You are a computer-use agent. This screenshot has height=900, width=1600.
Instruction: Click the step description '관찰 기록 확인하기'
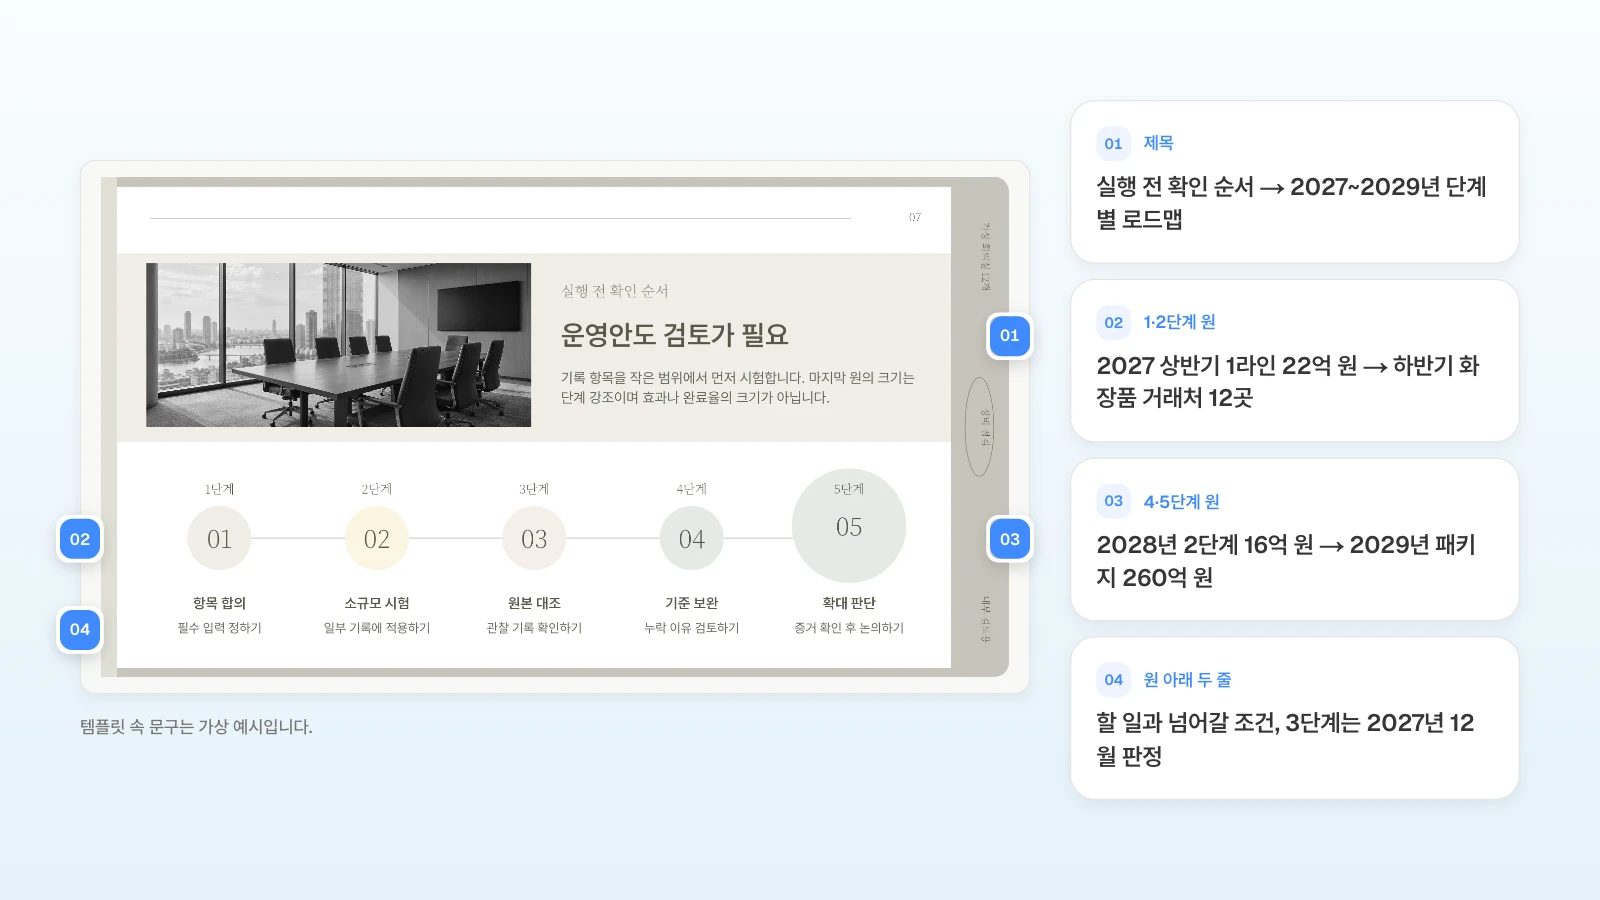534,628
